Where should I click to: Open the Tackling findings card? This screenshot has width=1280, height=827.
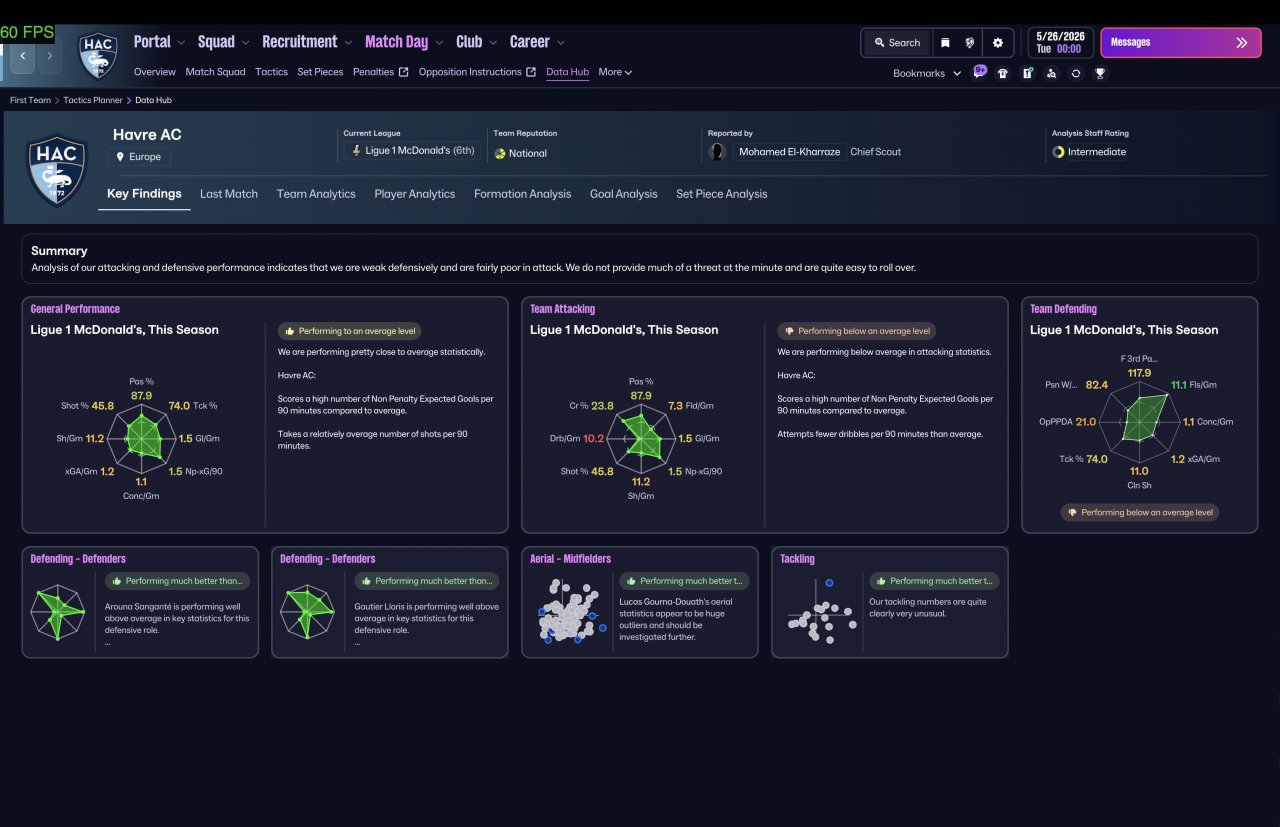point(890,602)
